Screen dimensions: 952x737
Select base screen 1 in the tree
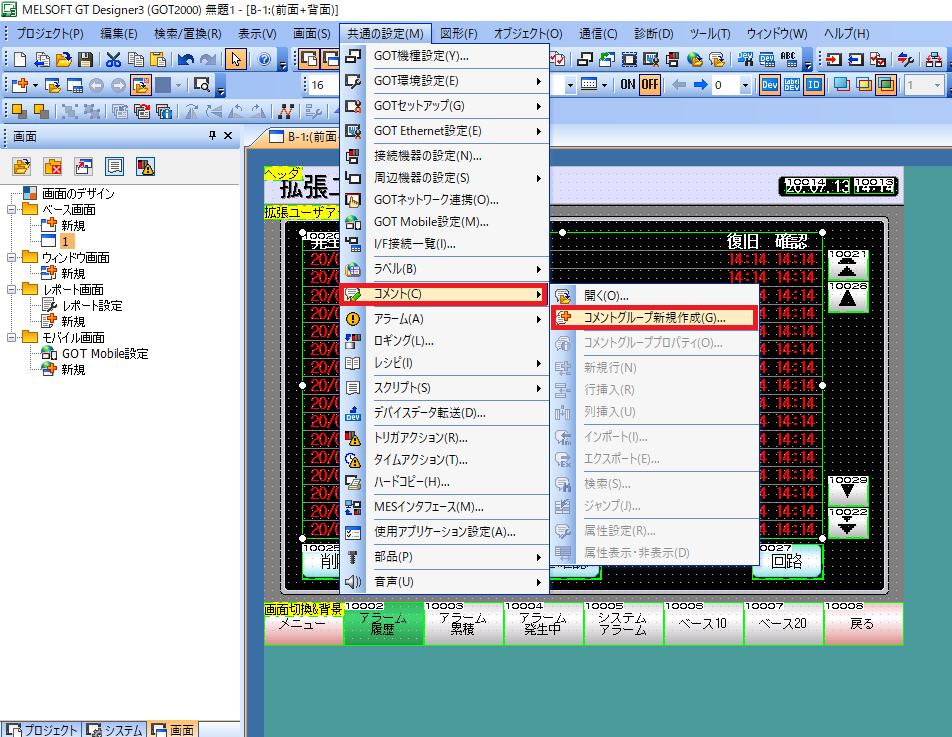(x=65, y=242)
